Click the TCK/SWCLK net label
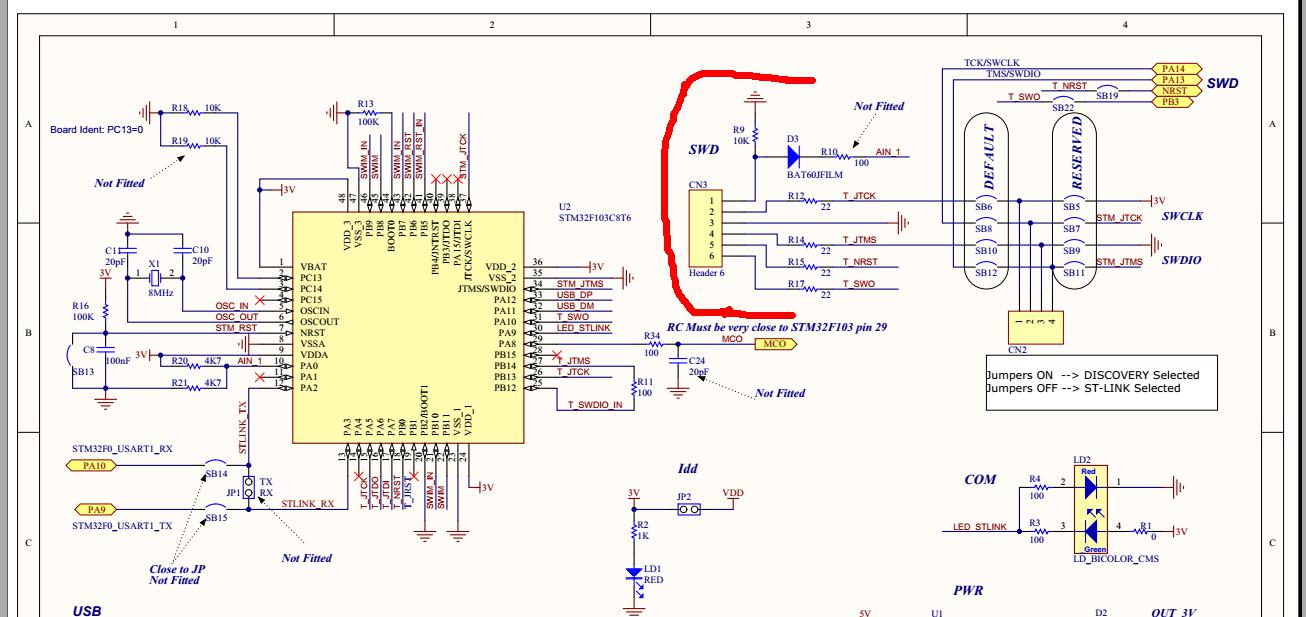 point(992,63)
